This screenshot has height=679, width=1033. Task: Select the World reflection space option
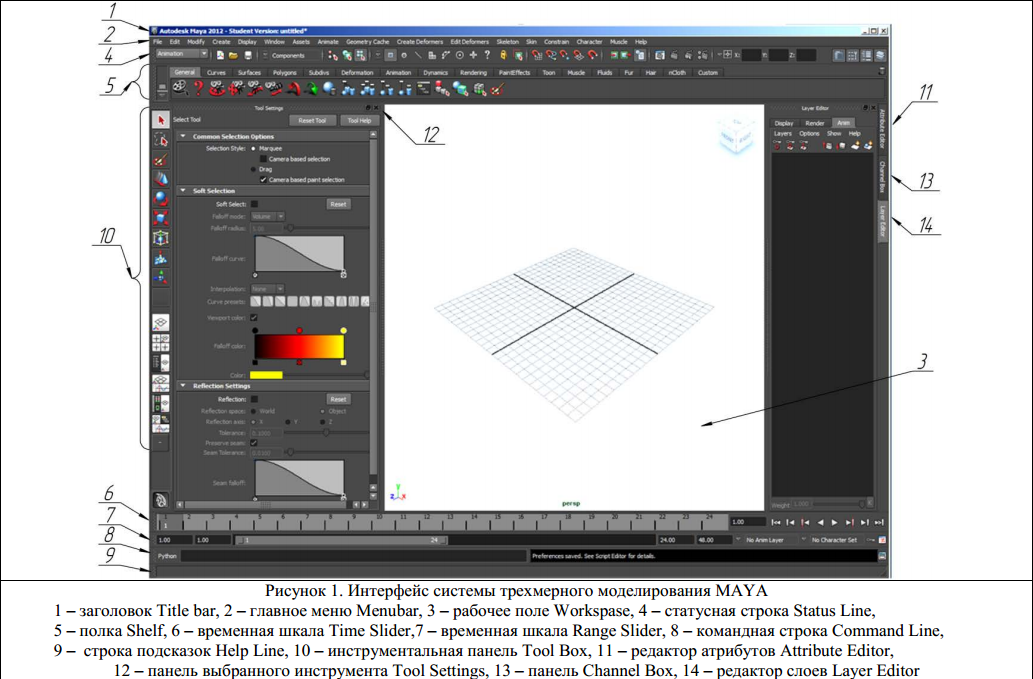coord(254,411)
